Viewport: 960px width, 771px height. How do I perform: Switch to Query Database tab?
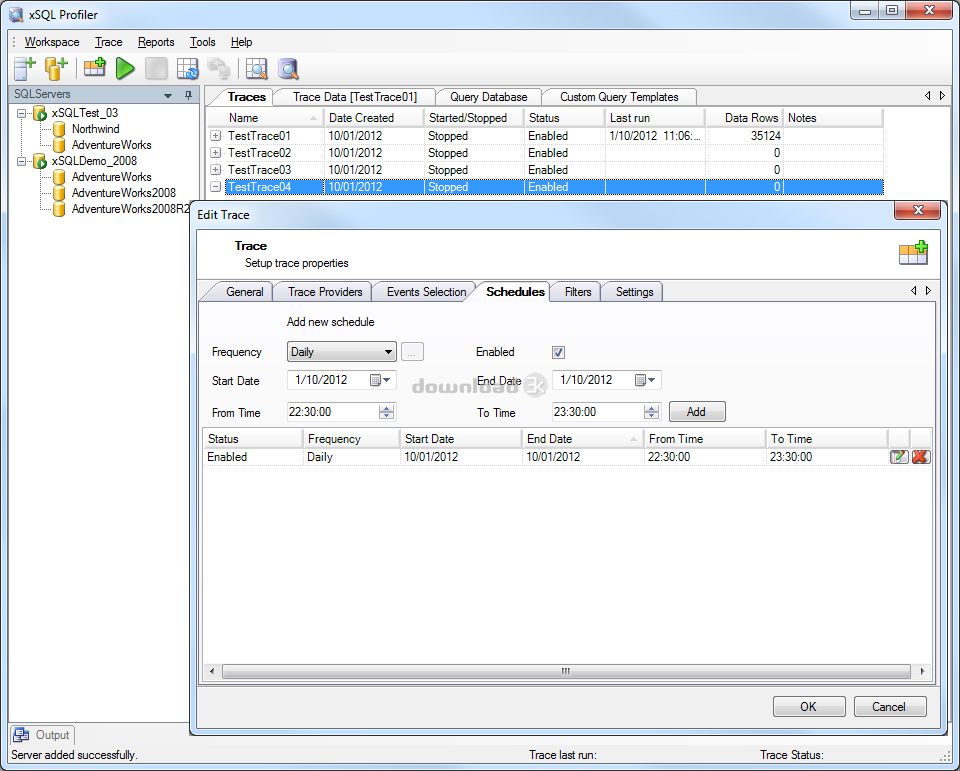tap(489, 97)
